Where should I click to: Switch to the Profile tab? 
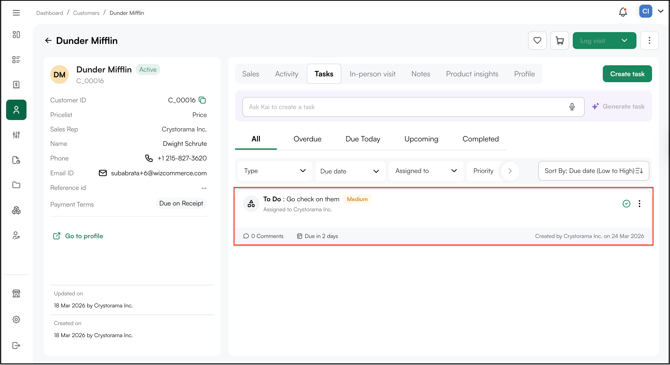tap(524, 74)
